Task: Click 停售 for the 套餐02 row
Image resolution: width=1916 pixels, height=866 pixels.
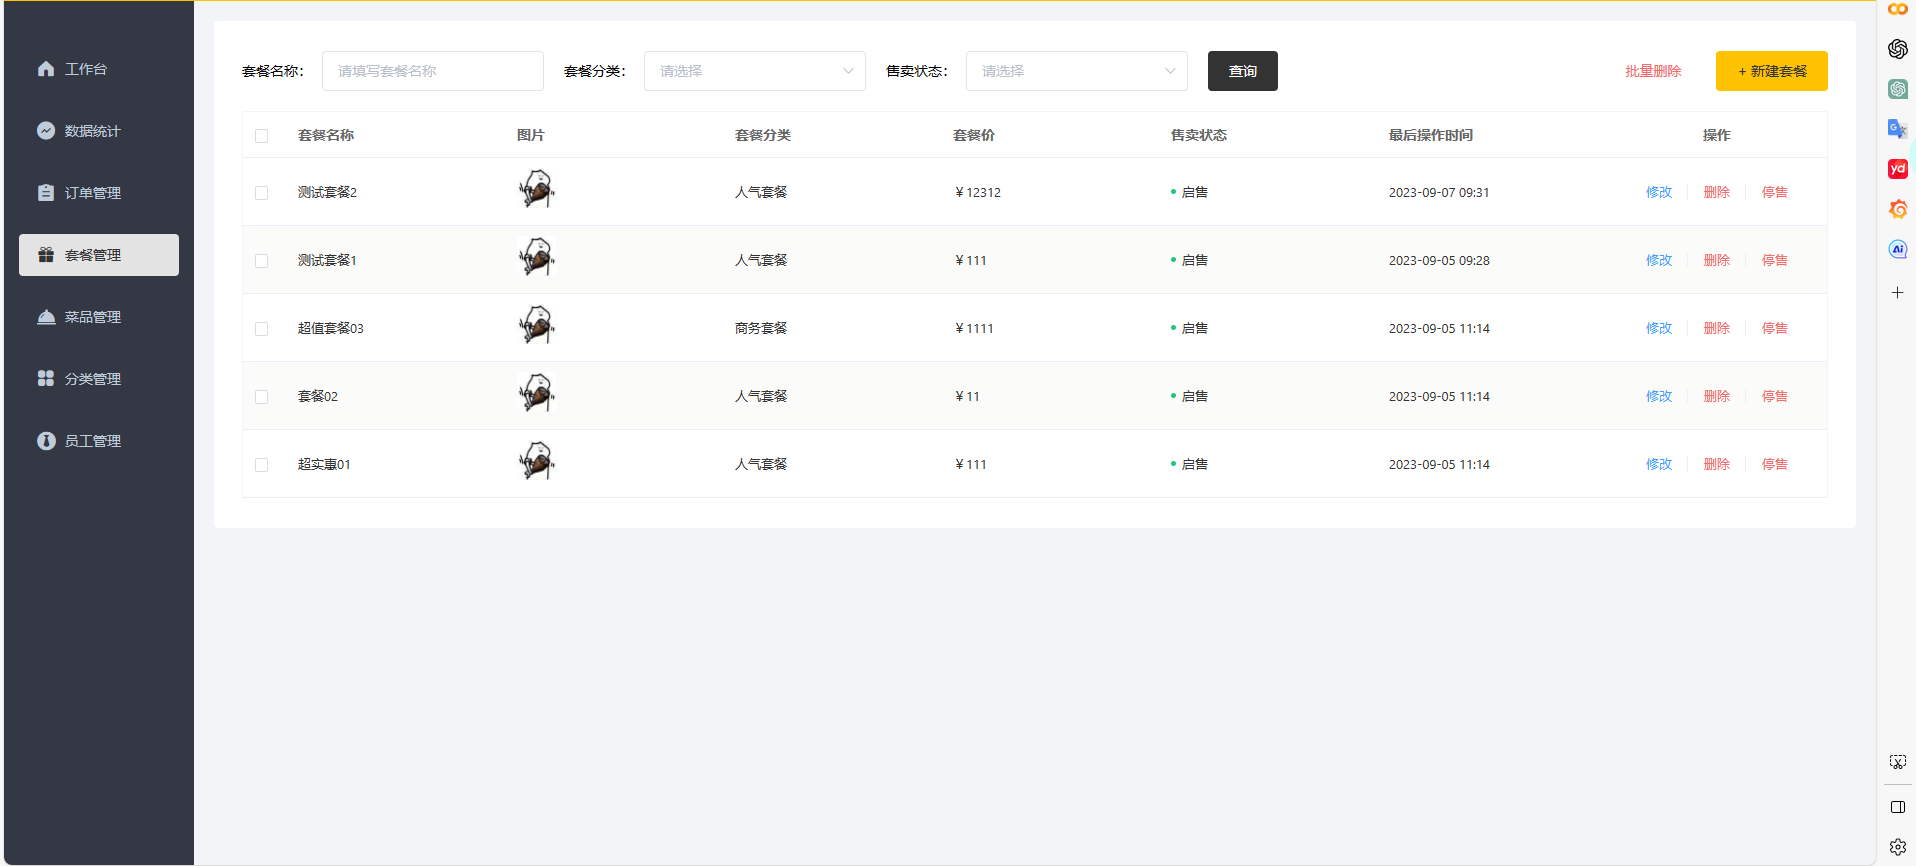Action: [x=1774, y=396]
